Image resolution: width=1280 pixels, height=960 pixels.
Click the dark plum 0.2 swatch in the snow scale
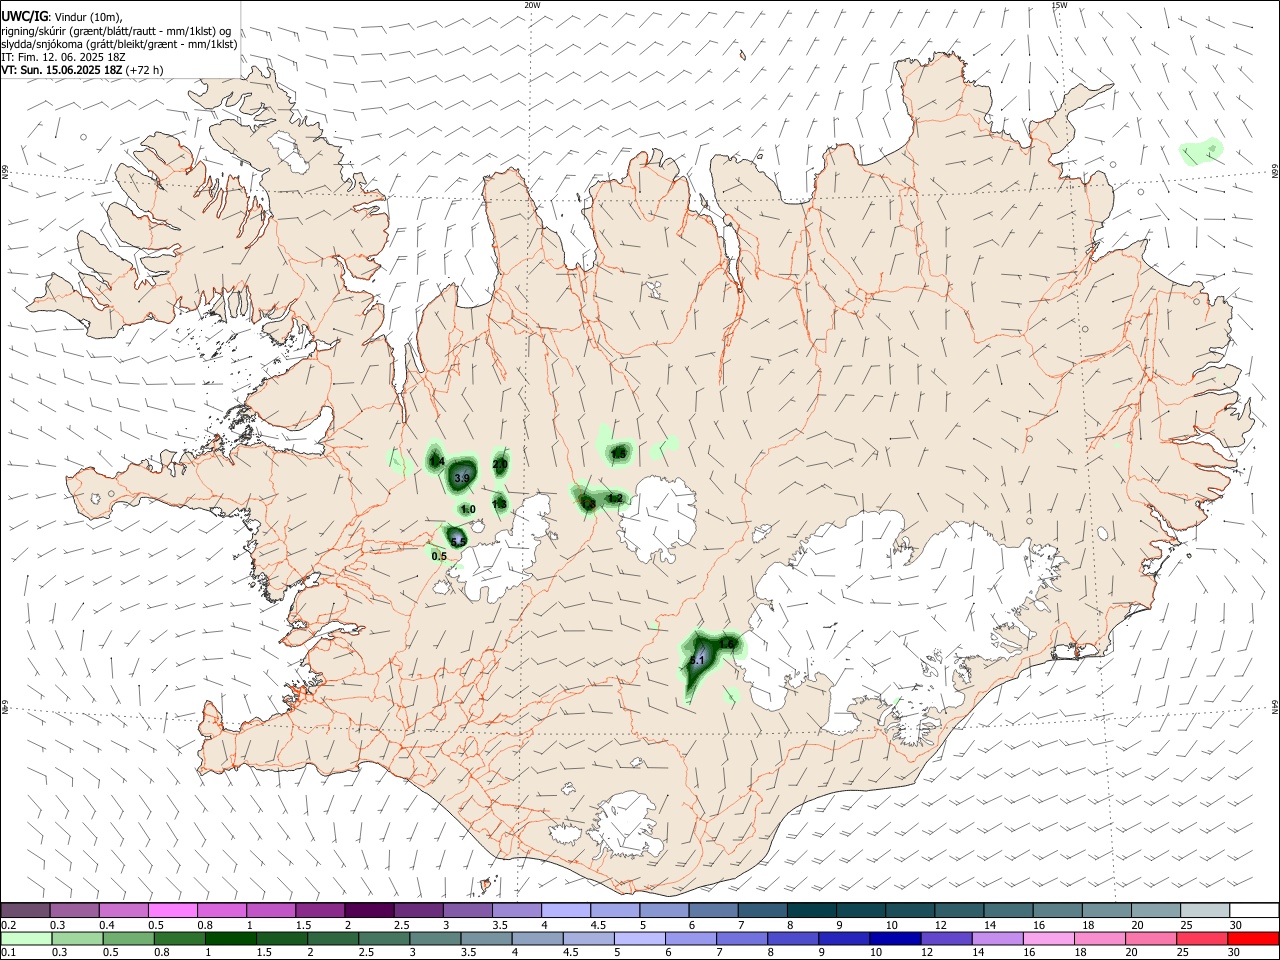pos(25,911)
